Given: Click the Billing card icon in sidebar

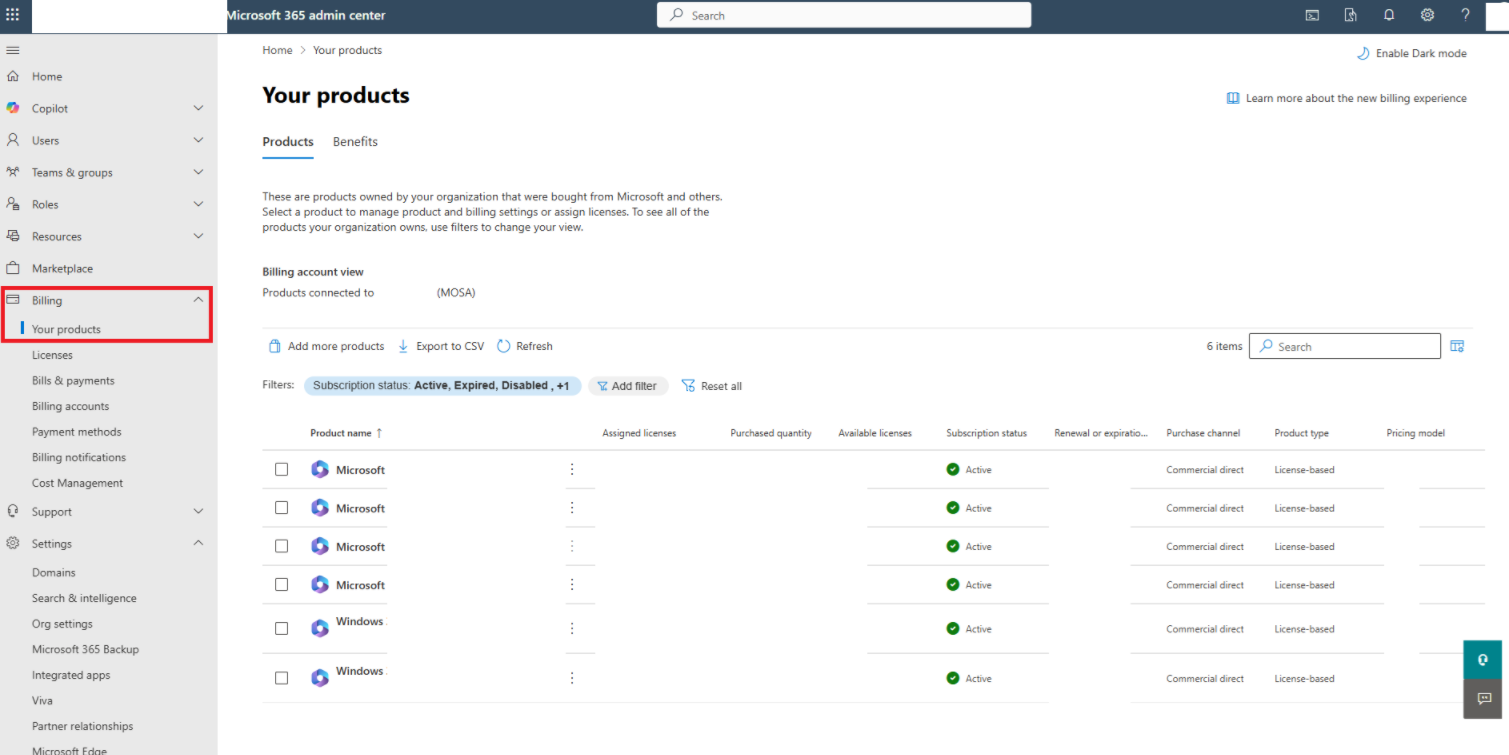Looking at the screenshot, I should click(13, 300).
